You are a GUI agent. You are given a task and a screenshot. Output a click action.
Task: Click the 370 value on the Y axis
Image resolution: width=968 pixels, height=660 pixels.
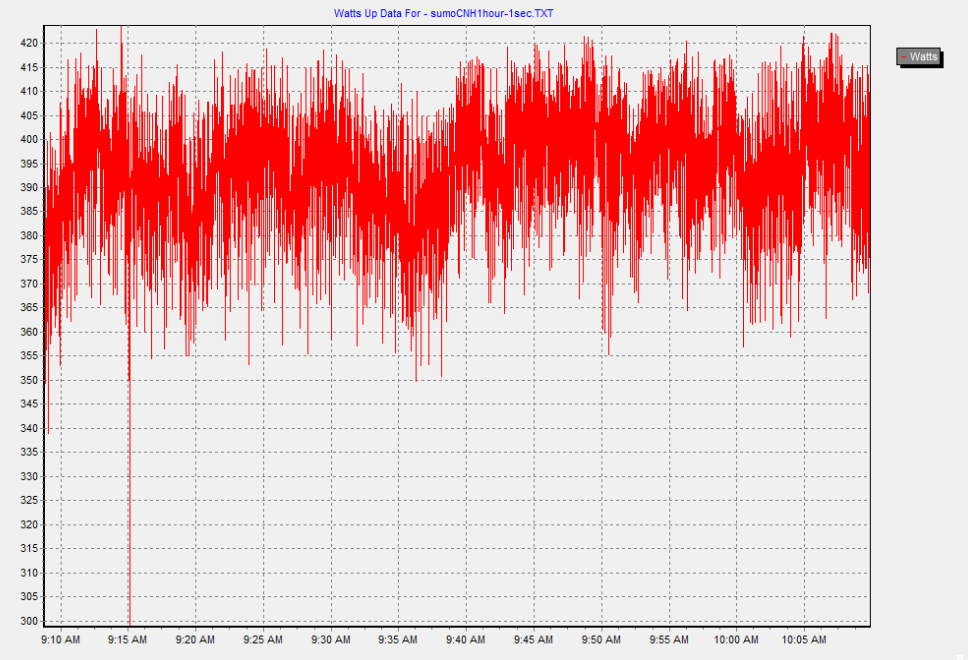point(29,284)
